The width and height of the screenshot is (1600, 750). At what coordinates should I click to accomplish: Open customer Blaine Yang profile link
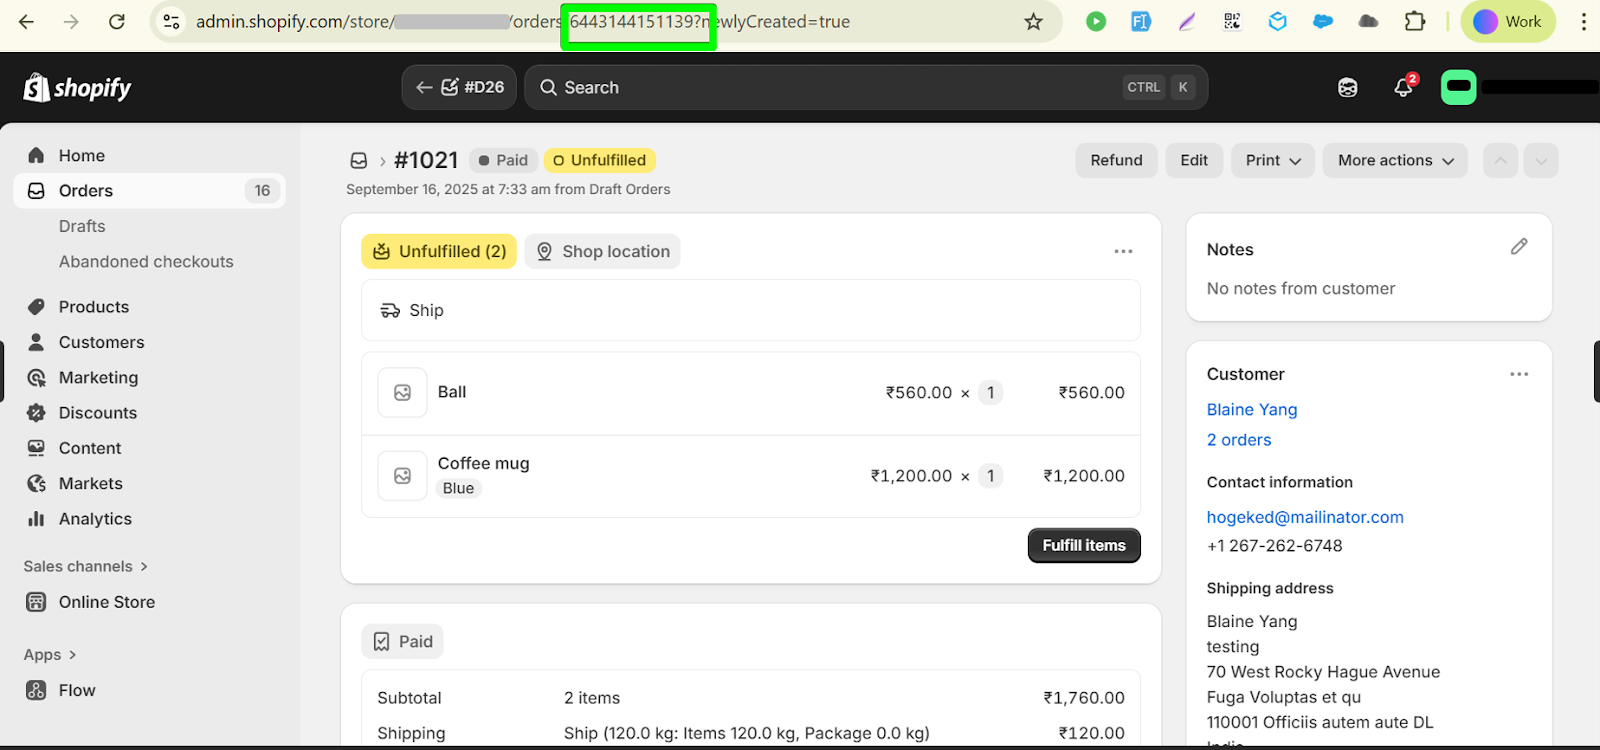tap(1252, 409)
